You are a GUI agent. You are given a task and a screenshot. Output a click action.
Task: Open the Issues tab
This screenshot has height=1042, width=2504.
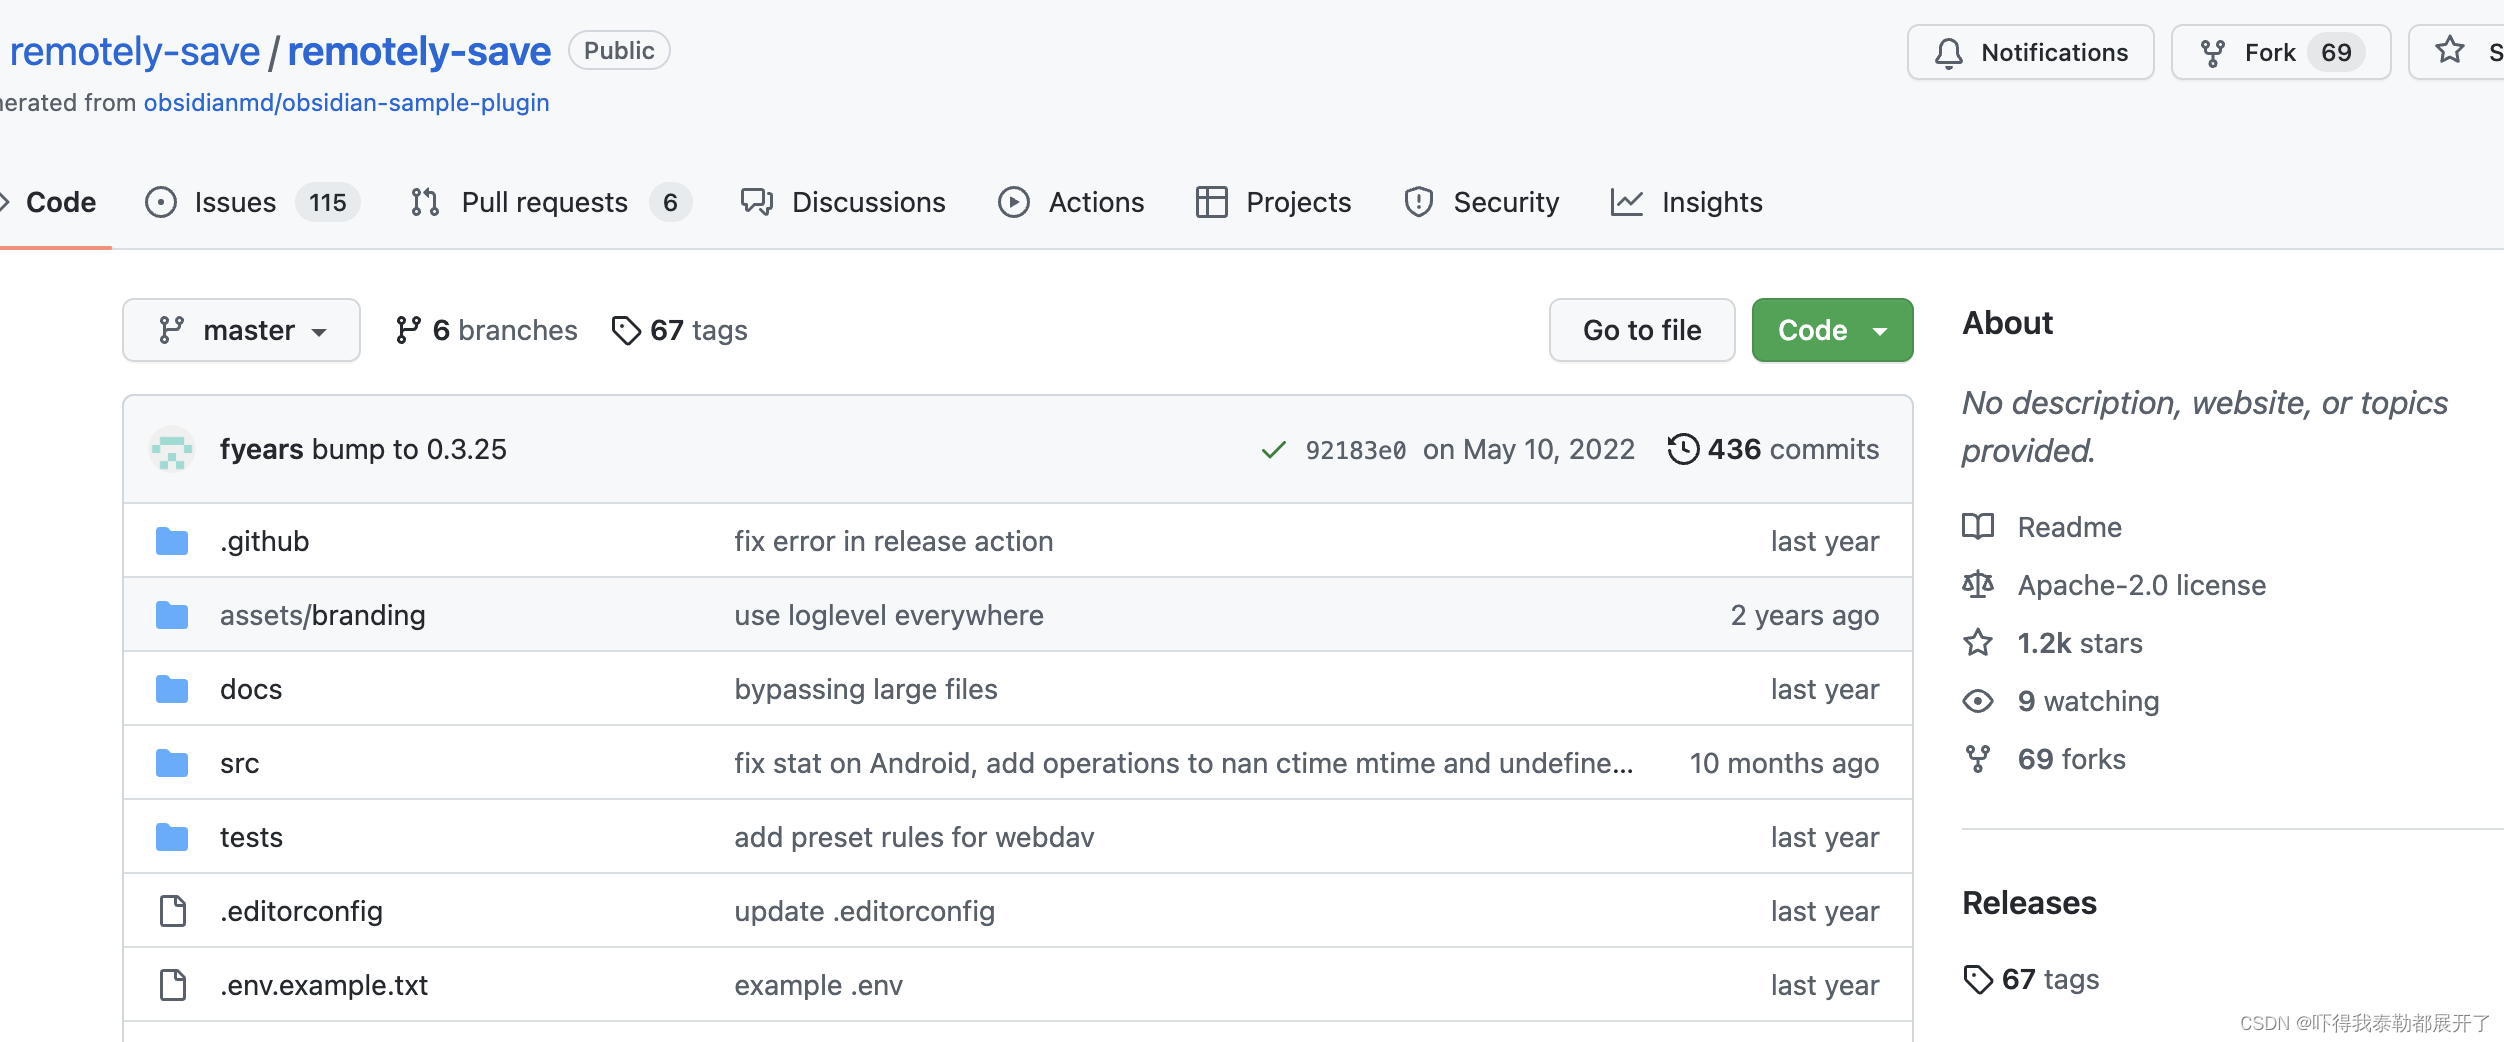(x=252, y=202)
